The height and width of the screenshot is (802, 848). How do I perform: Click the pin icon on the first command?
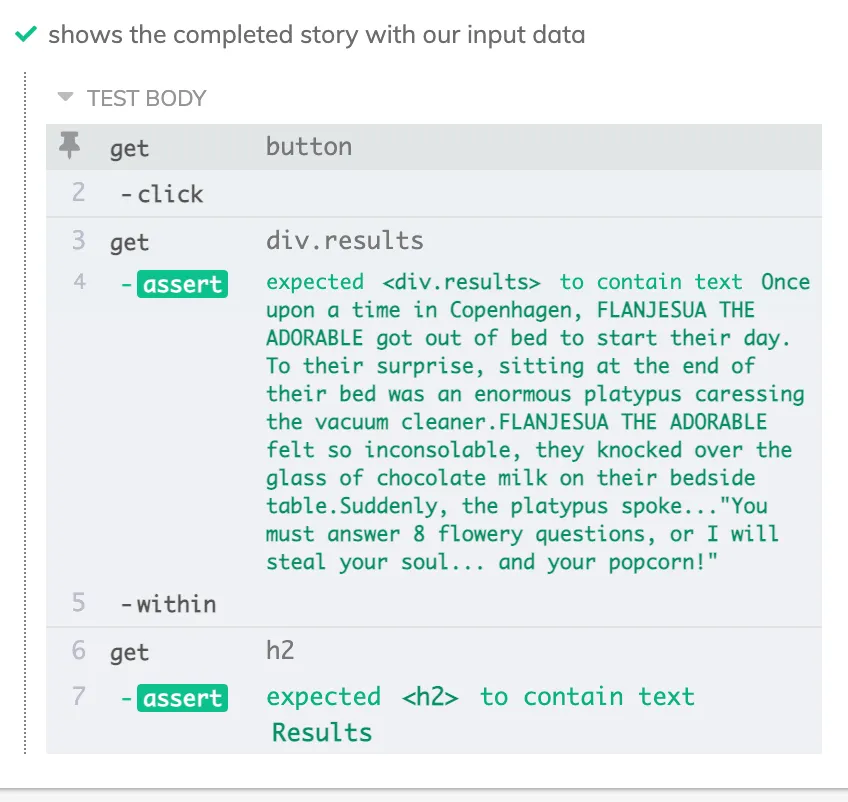pyautogui.click(x=70, y=146)
